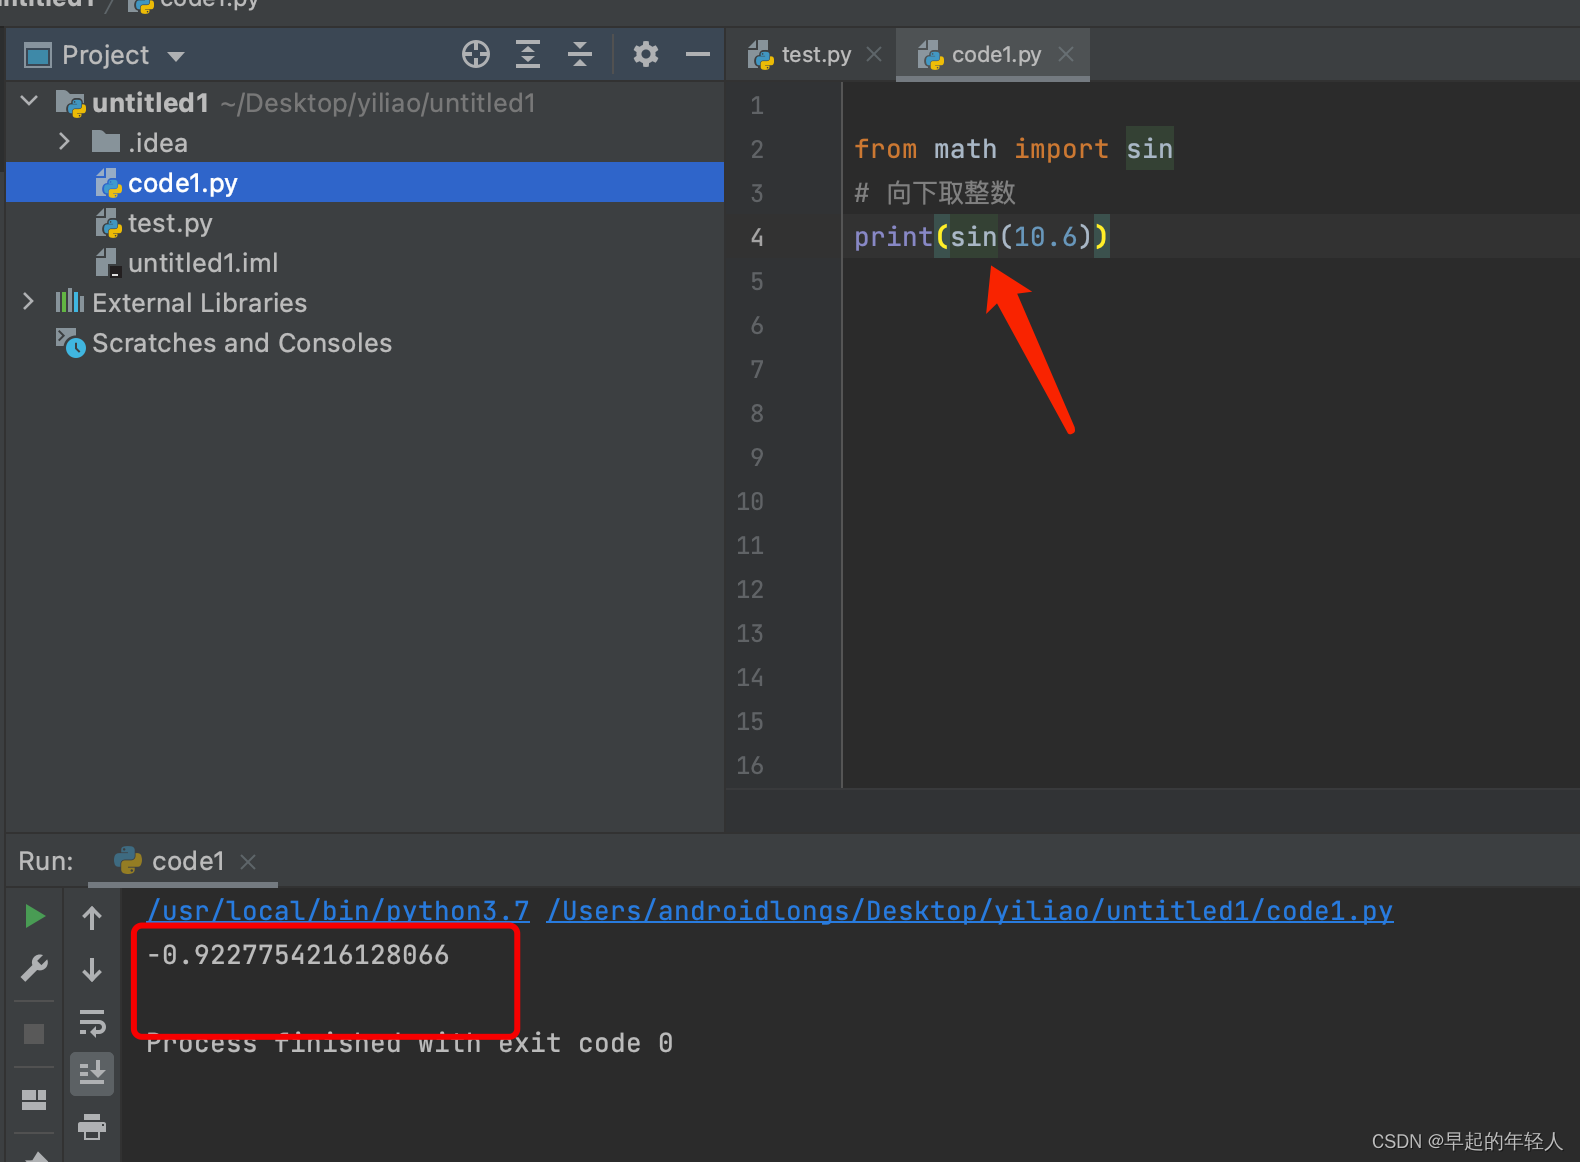The height and width of the screenshot is (1162, 1580).
Task: Select the .idea folder row
Action: [x=365, y=142]
